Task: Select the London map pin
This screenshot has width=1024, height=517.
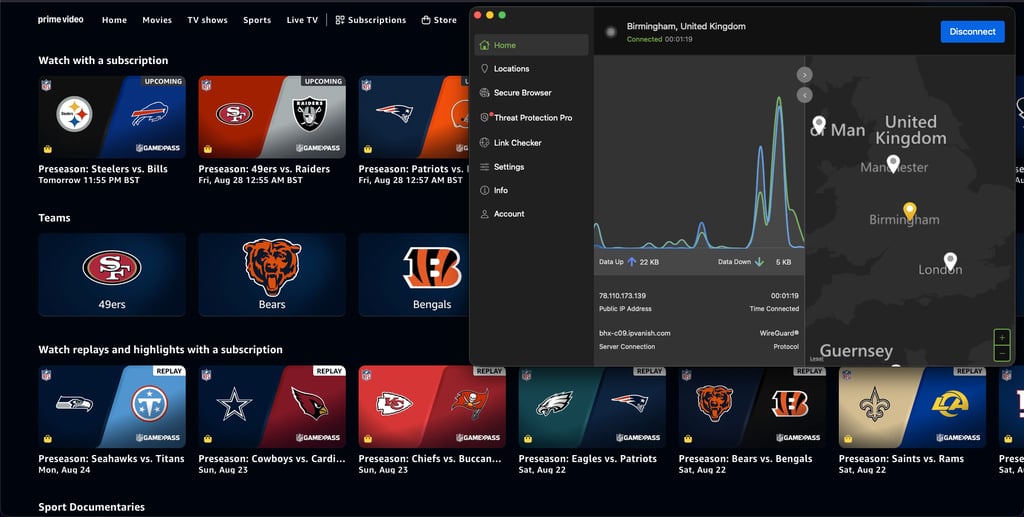Action: [950, 262]
